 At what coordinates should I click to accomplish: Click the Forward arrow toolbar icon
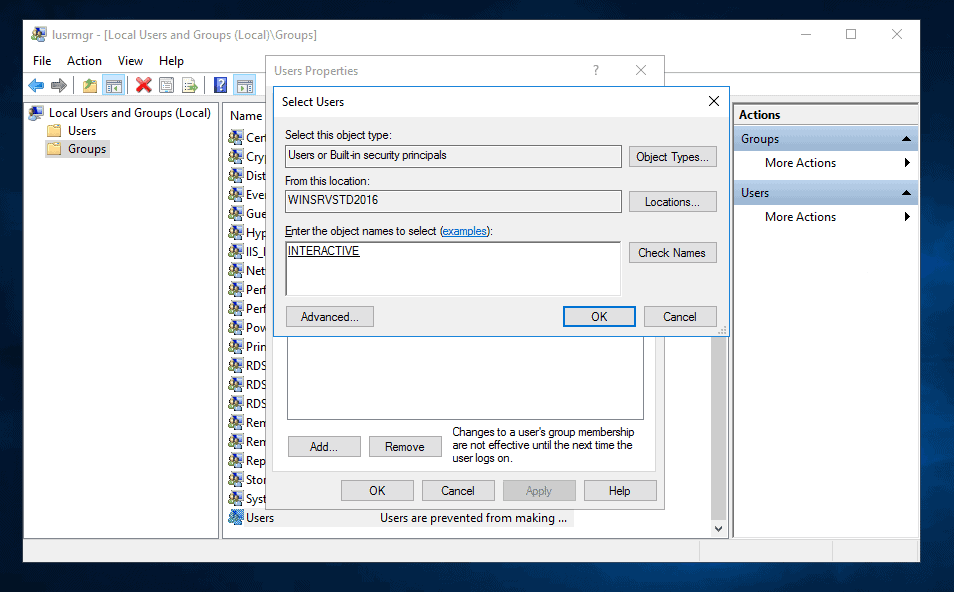pos(59,86)
